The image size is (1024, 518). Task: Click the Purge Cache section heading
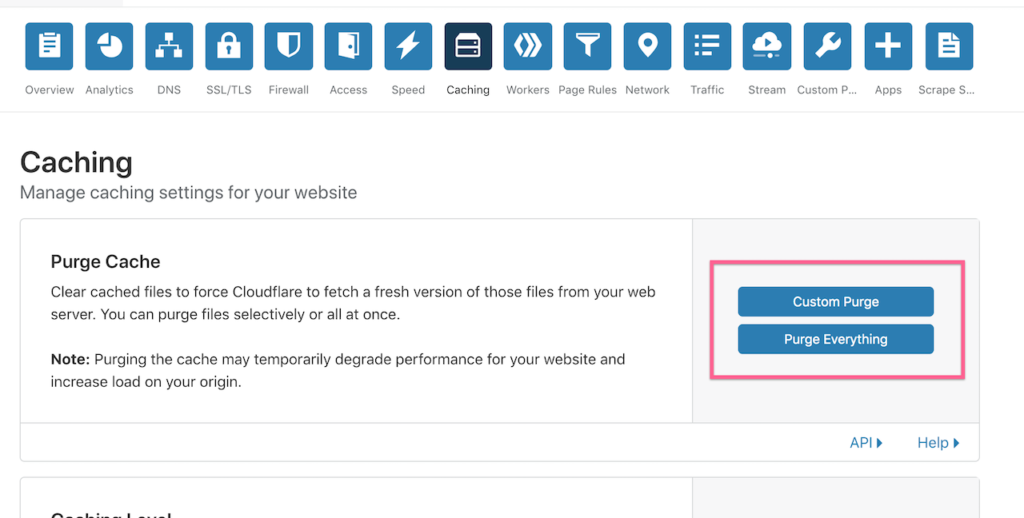coord(105,262)
